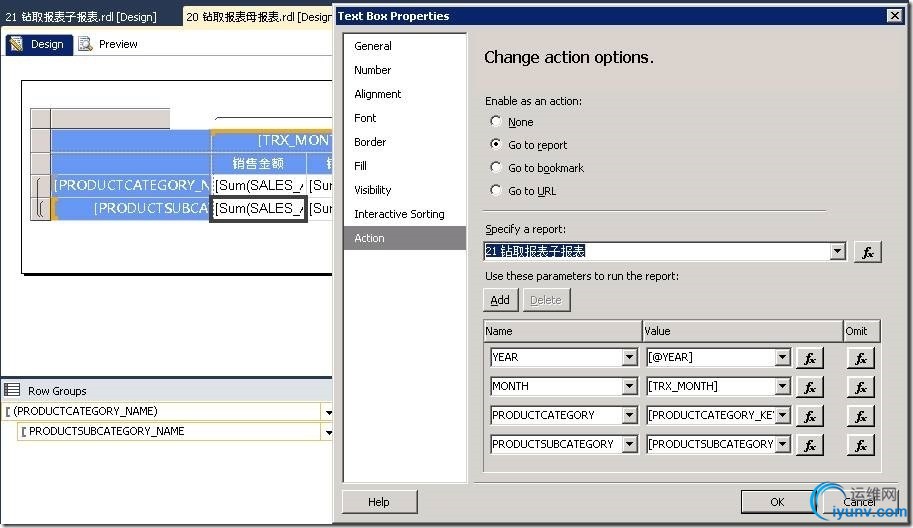The width and height of the screenshot is (913, 528).
Task: Select the Action properties page
Action: tap(405, 238)
